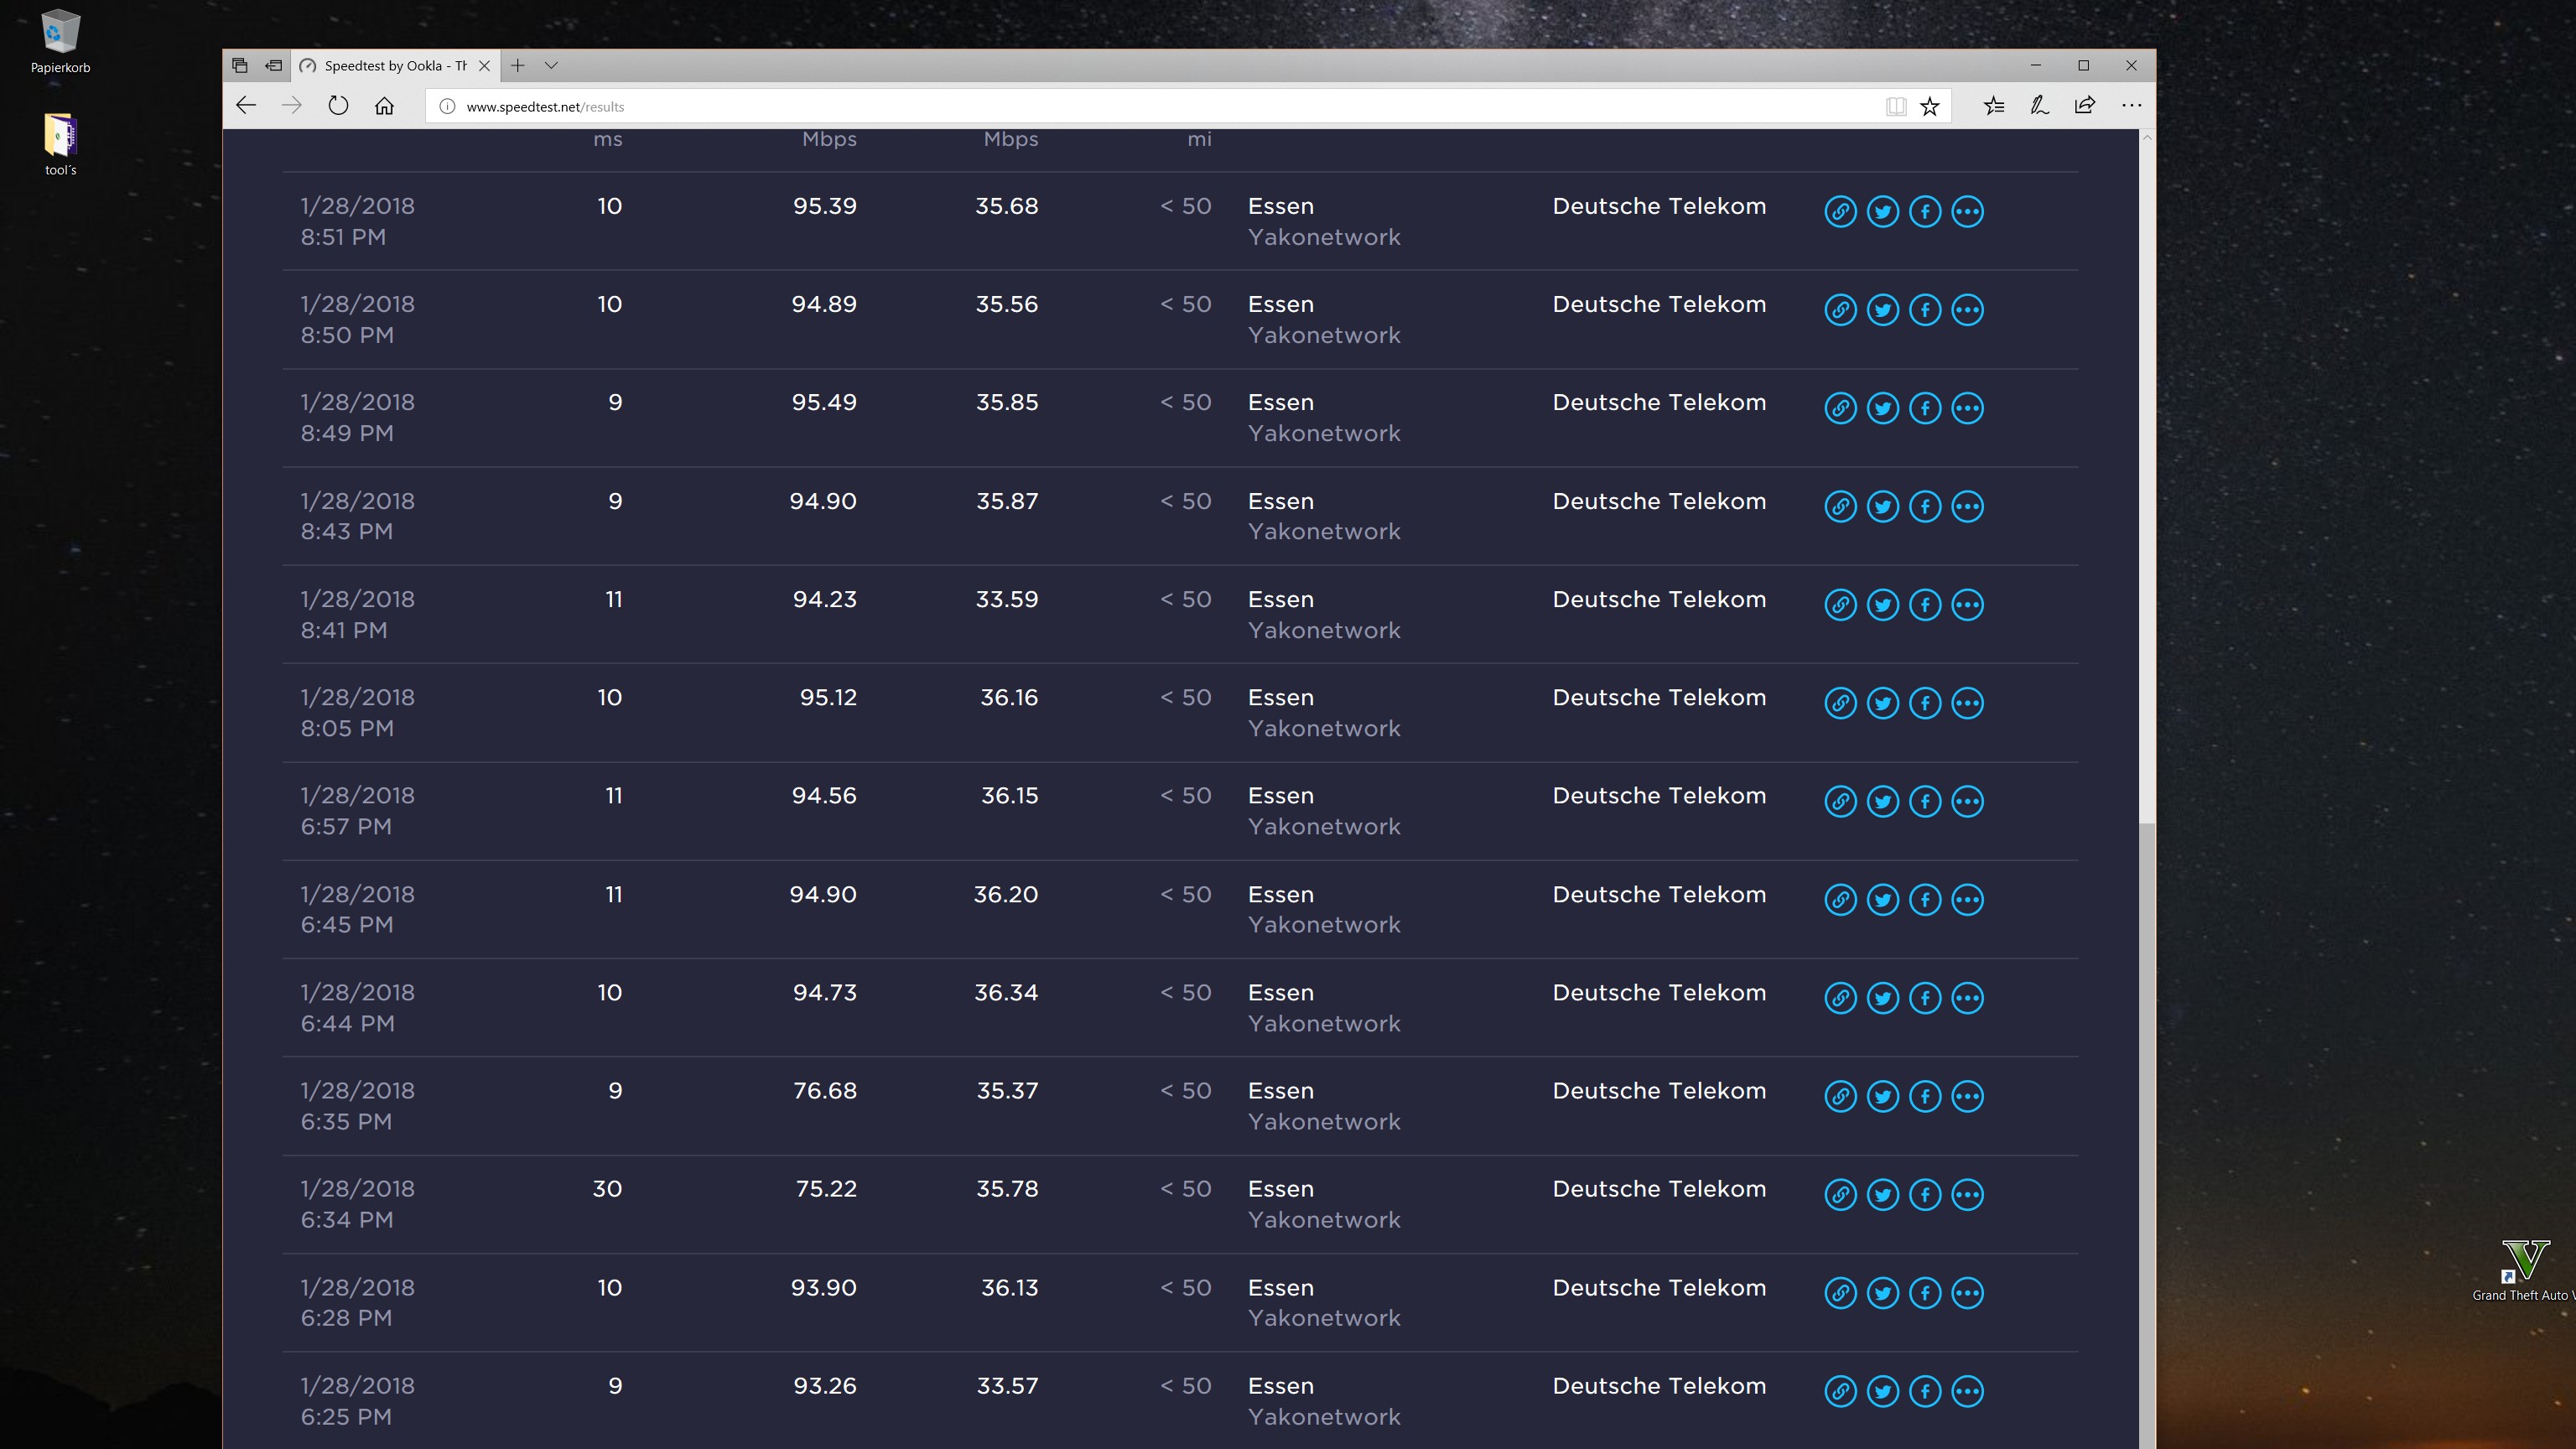Viewport: 2576px width, 1449px height.
Task: Expand the tab preview chevron
Action: pos(551,66)
